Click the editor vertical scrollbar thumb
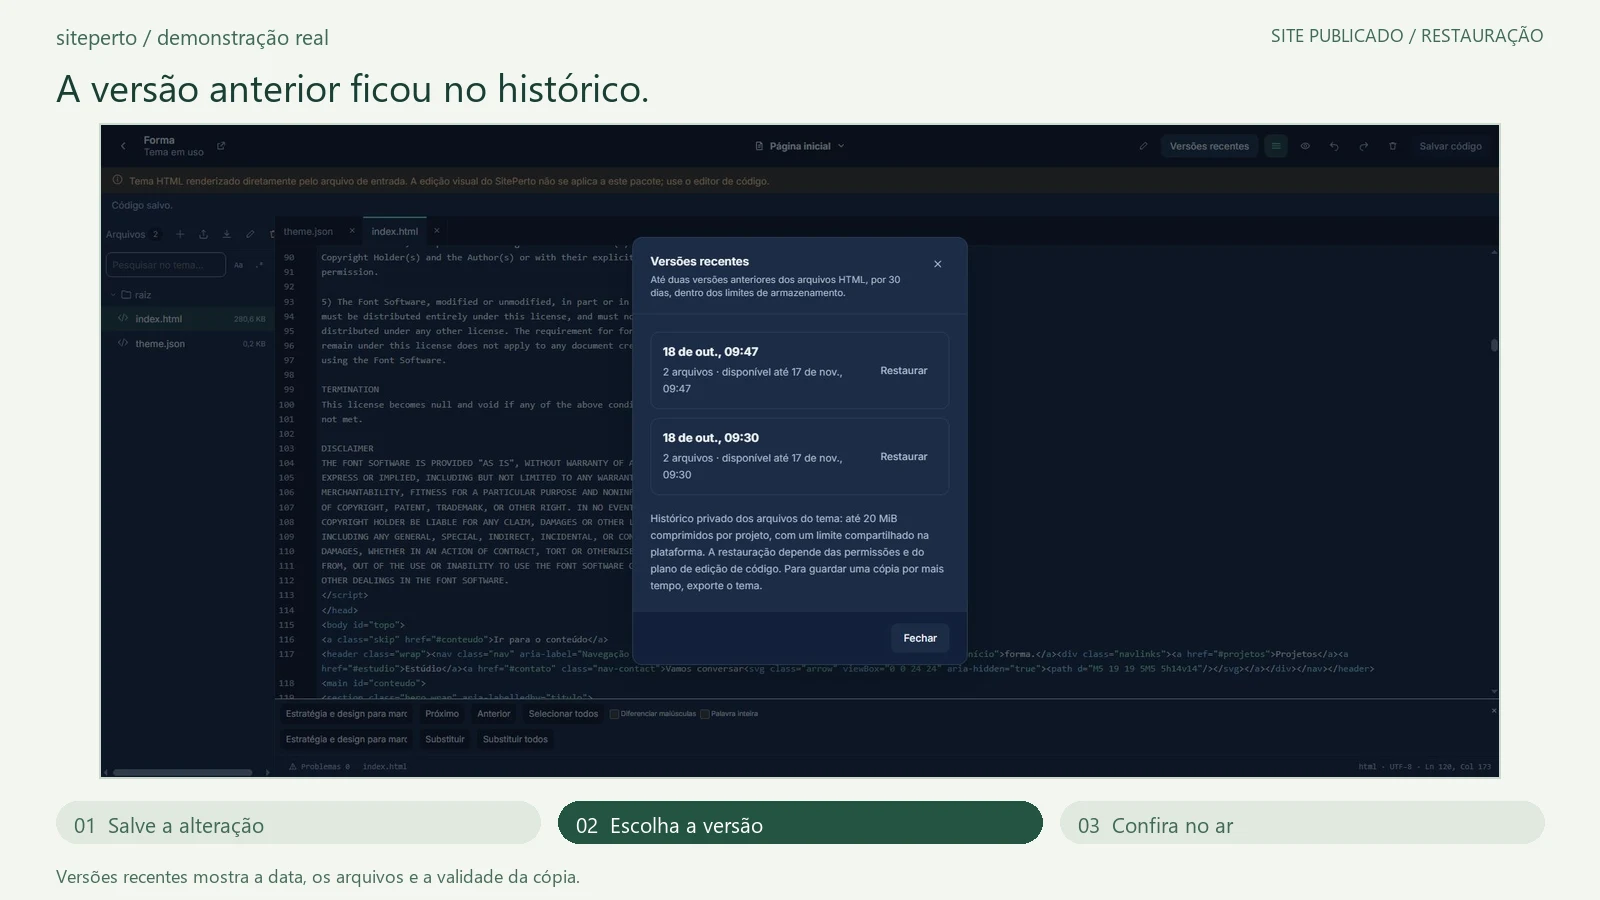This screenshot has height=900, width=1600. click(x=1494, y=345)
